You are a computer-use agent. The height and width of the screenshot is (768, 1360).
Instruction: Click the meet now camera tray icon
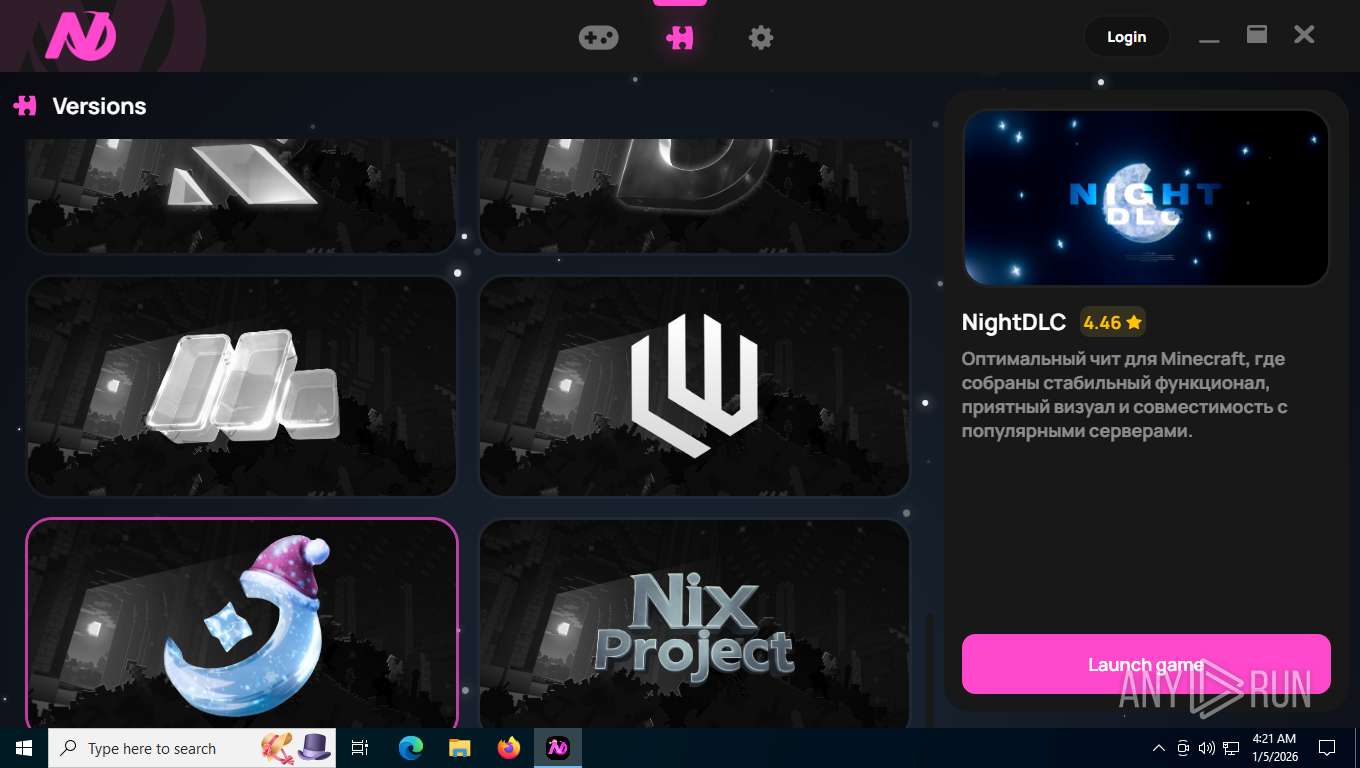pos(1183,748)
